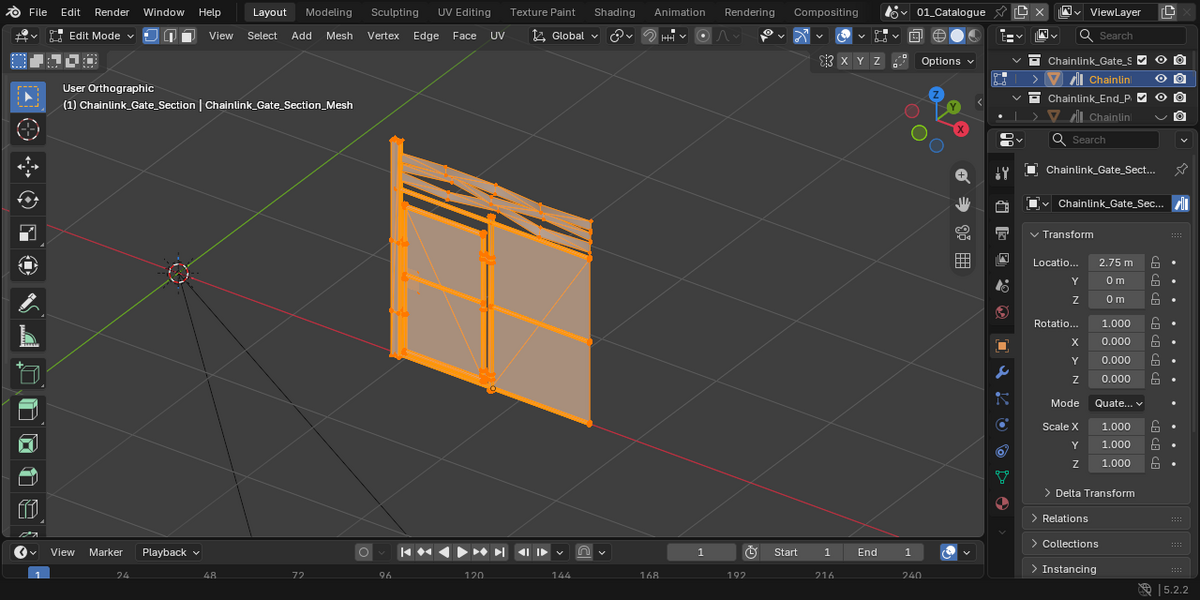The width and height of the screenshot is (1200, 600).
Task: Enable edge select mode
Action: click(x=170, y=35)
